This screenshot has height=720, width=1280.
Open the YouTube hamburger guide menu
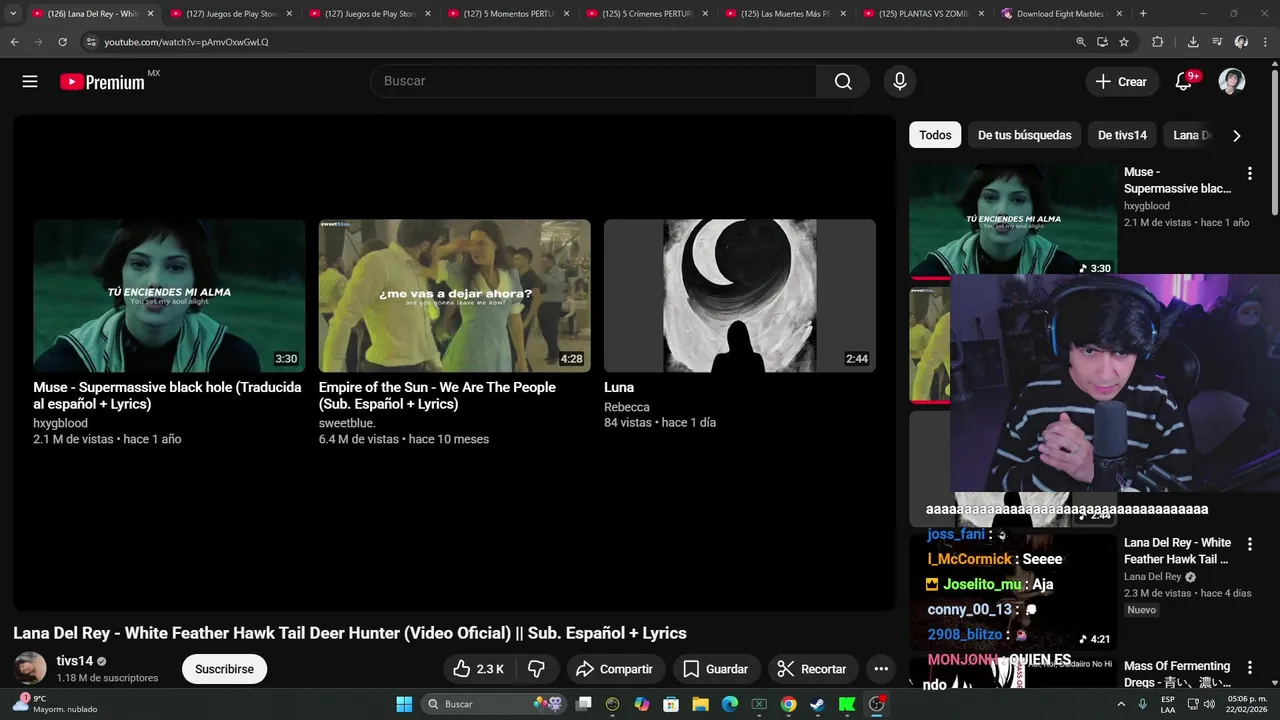coord(30,82)
